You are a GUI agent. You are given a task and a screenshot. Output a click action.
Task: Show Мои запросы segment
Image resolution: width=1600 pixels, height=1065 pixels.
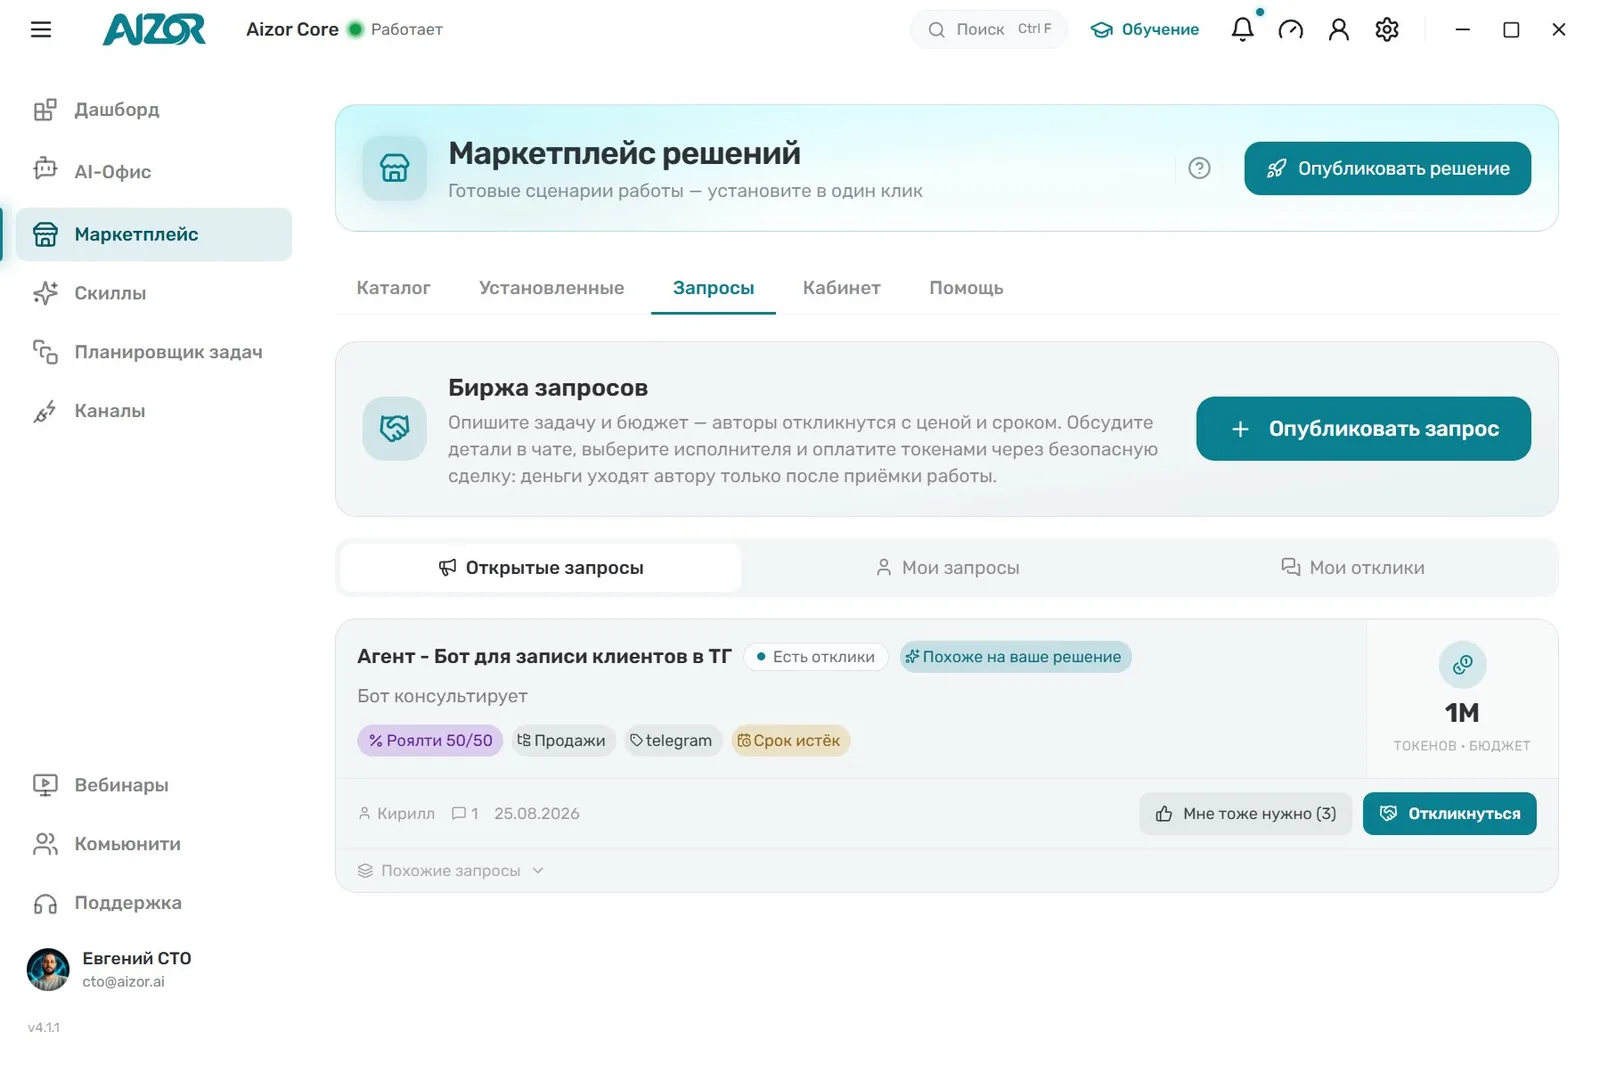pyautogui.click(x=947, y=568)
